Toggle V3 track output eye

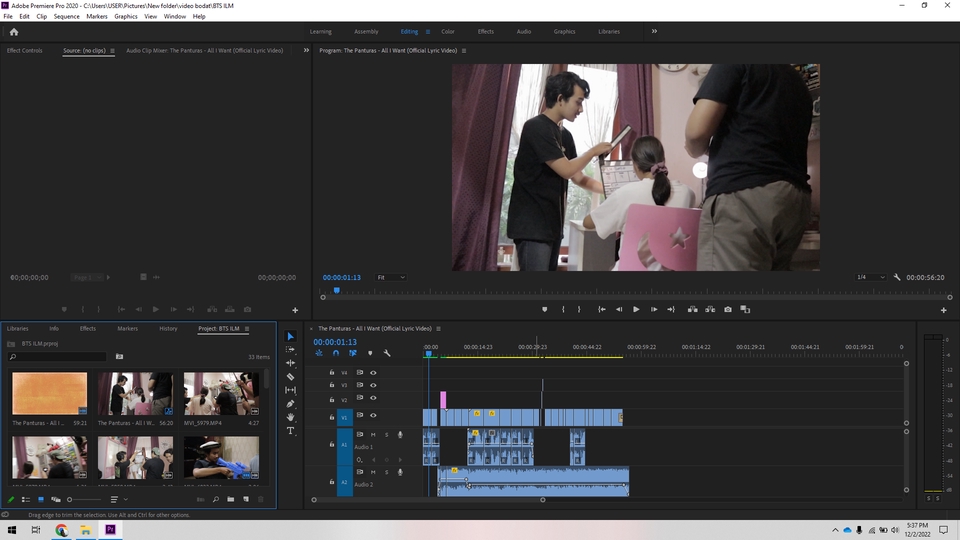[373, 385]
